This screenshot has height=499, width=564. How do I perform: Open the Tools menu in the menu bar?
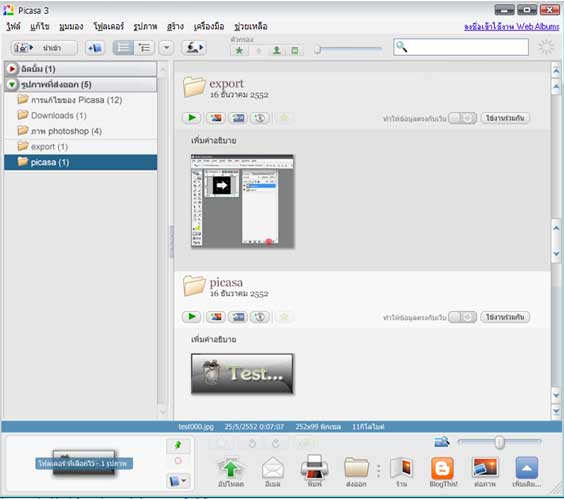tap(209, 26)
